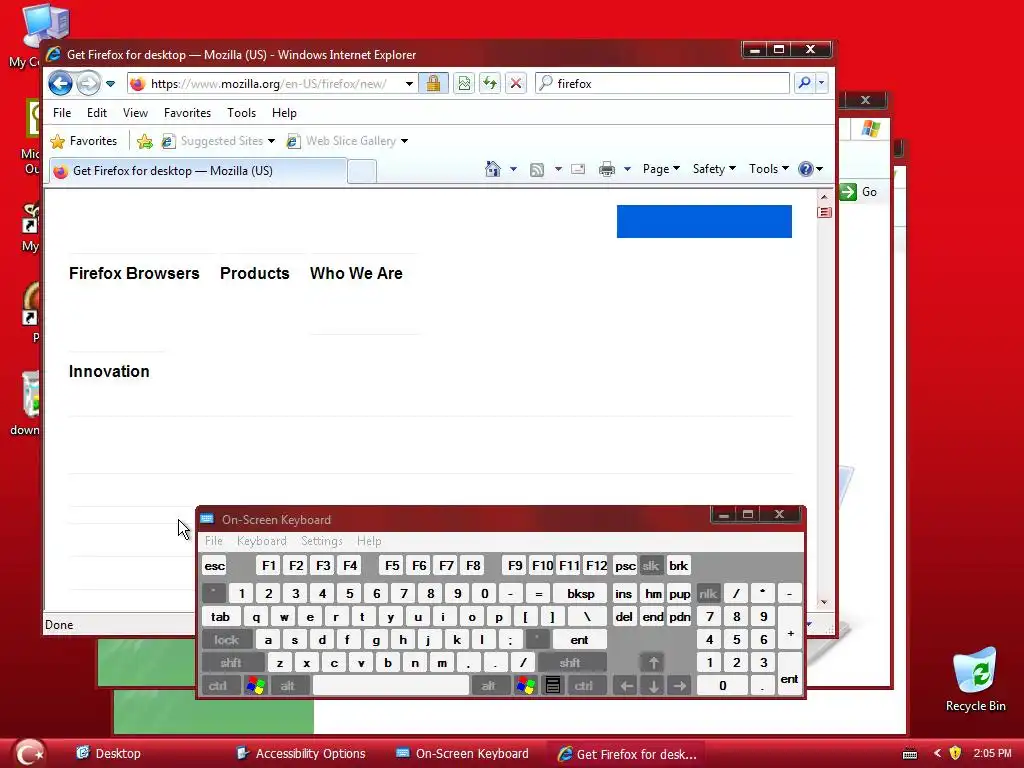Click the Innovation link
The height and width of the screenshot is (768, 1024).
tap(109, 371)
